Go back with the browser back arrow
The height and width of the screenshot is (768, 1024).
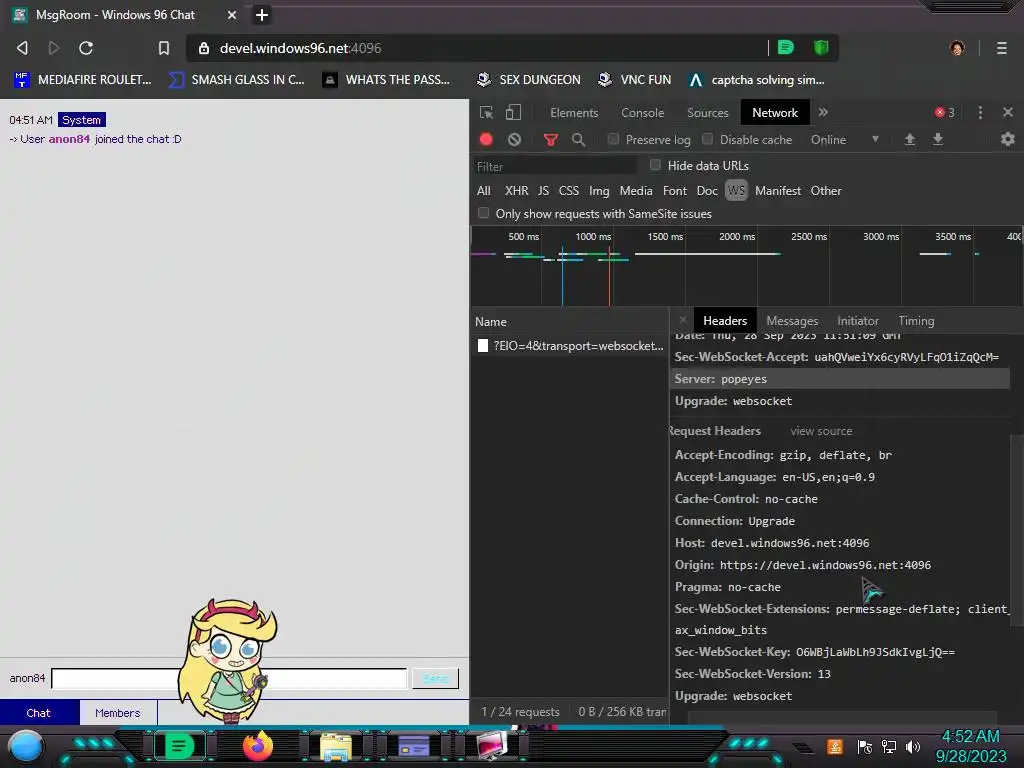22,48
